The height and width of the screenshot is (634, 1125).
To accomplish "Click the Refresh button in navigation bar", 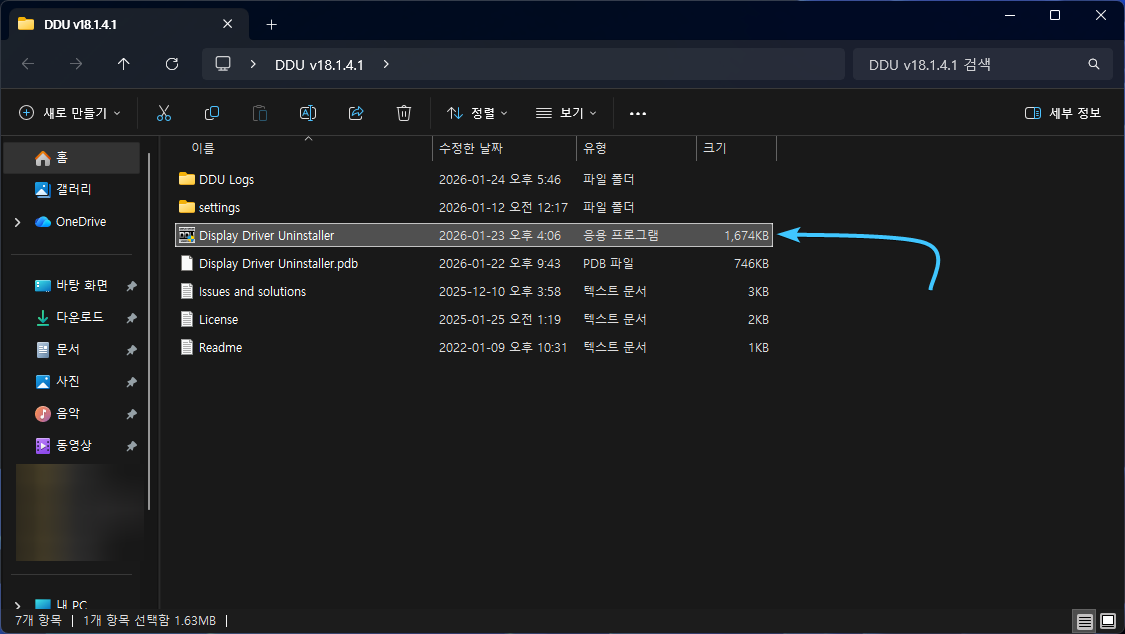I will 172,64.
